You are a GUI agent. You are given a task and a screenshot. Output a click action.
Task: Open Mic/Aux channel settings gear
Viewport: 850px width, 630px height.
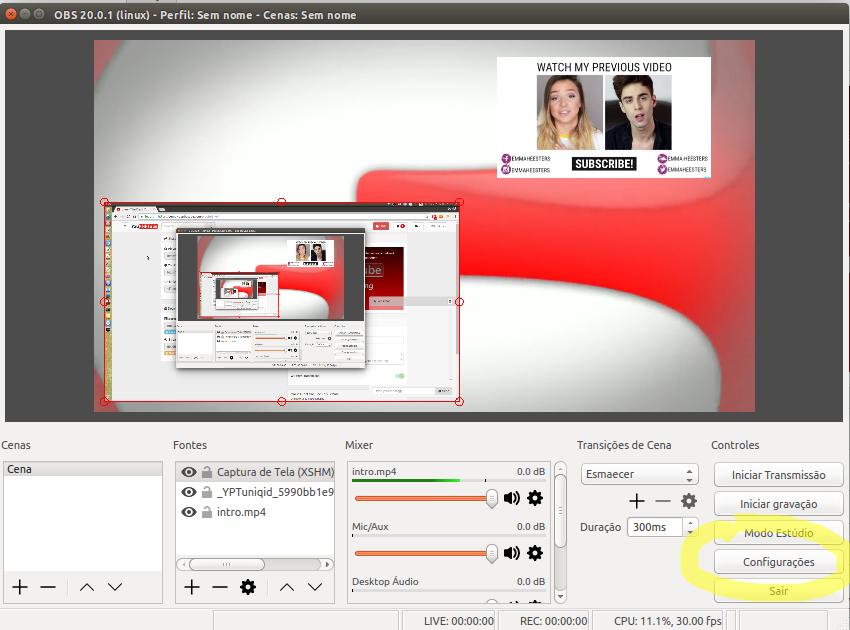(x=535, y=553)
